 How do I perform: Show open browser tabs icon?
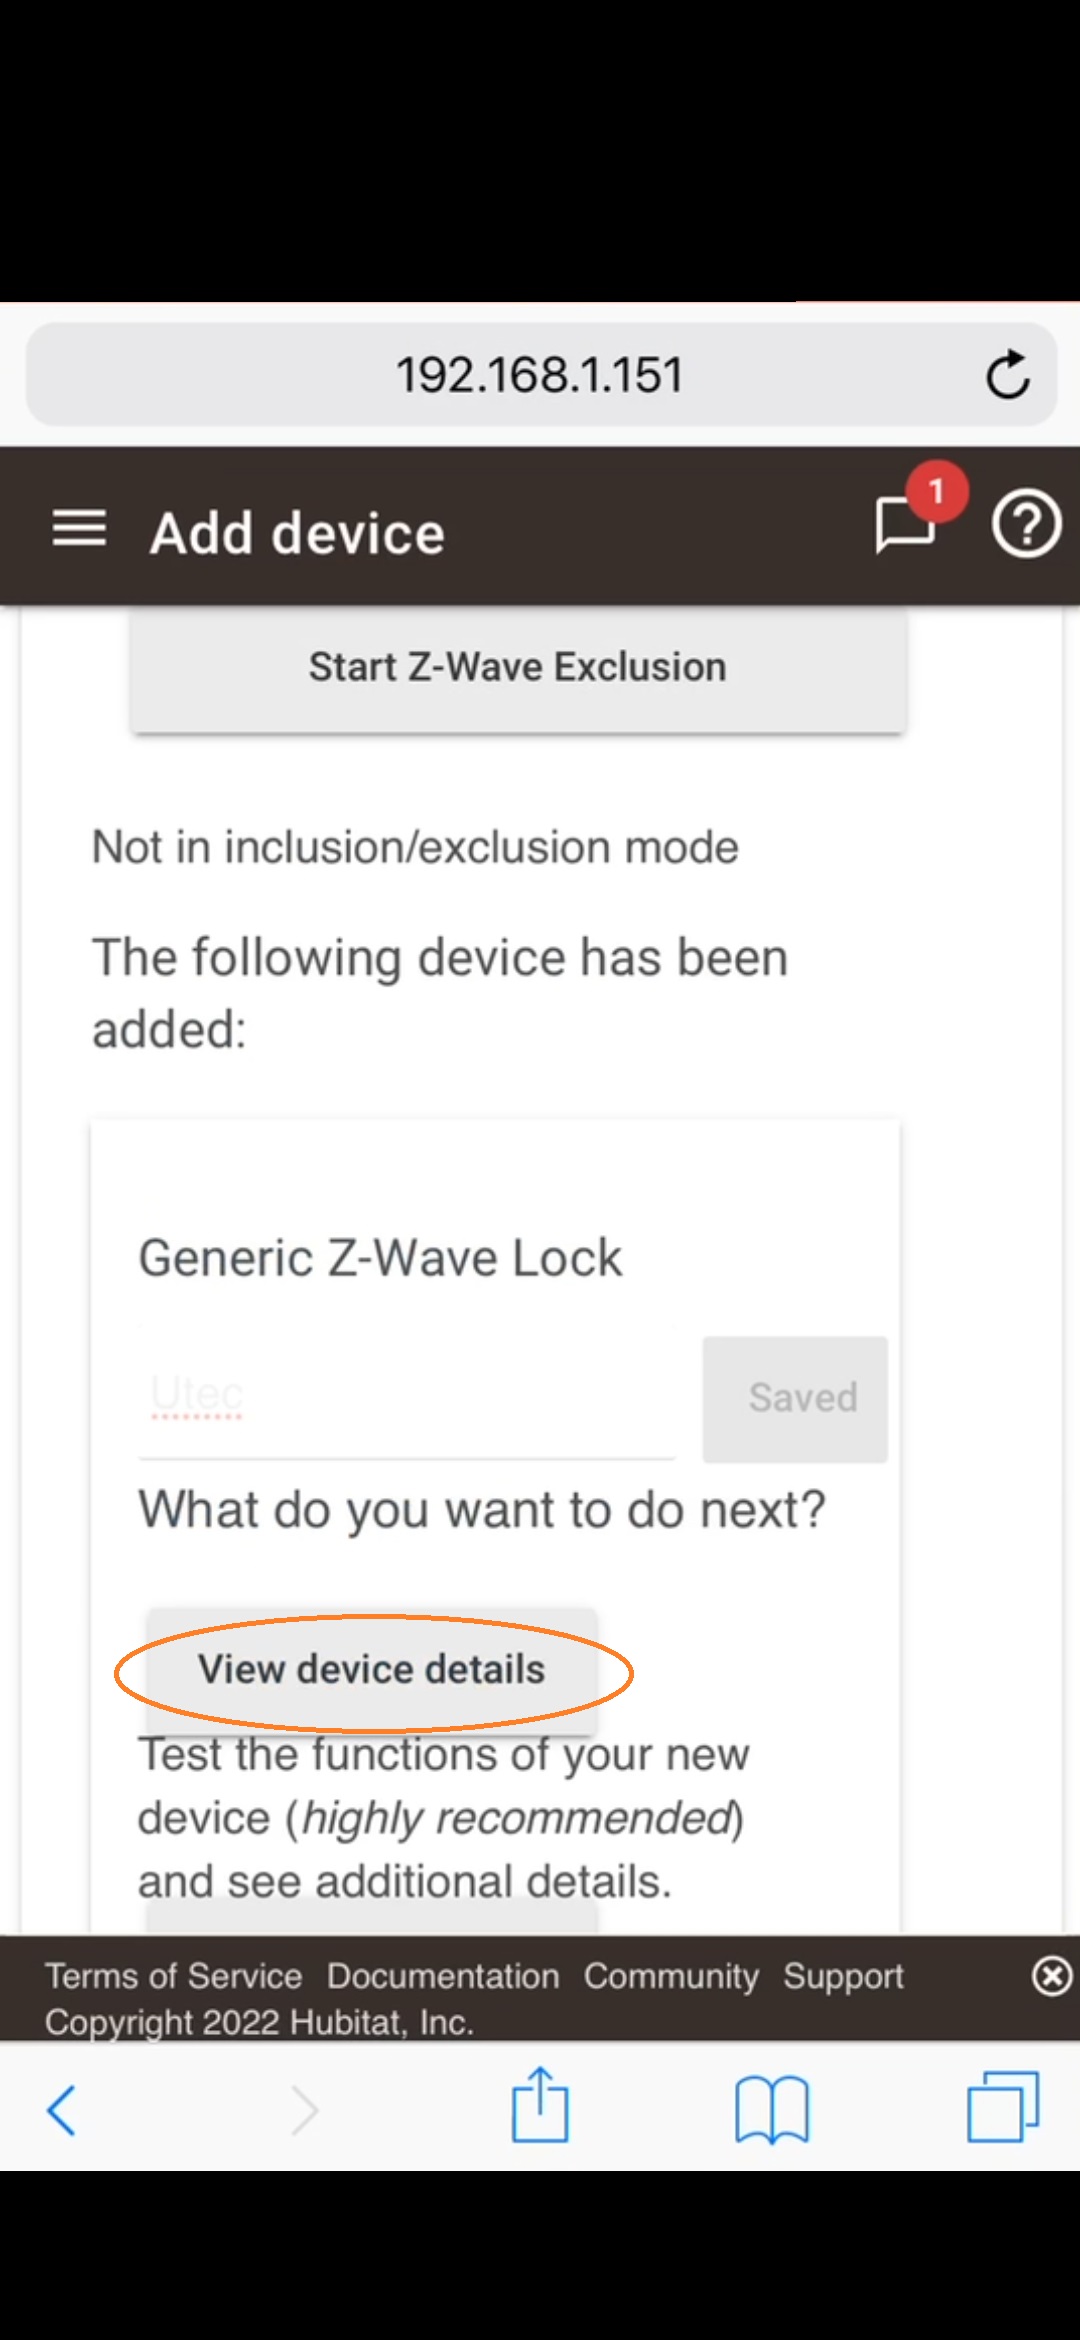[x=1003, y=2106]
